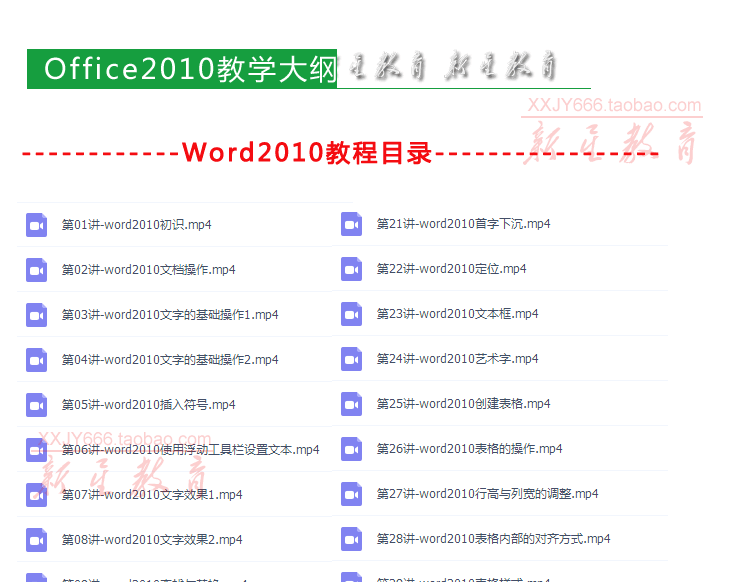Open file 第21讲-word2010首字下沉.mp4
The image size is (749, 582).
pyautogui.click(x=463, y=224)
